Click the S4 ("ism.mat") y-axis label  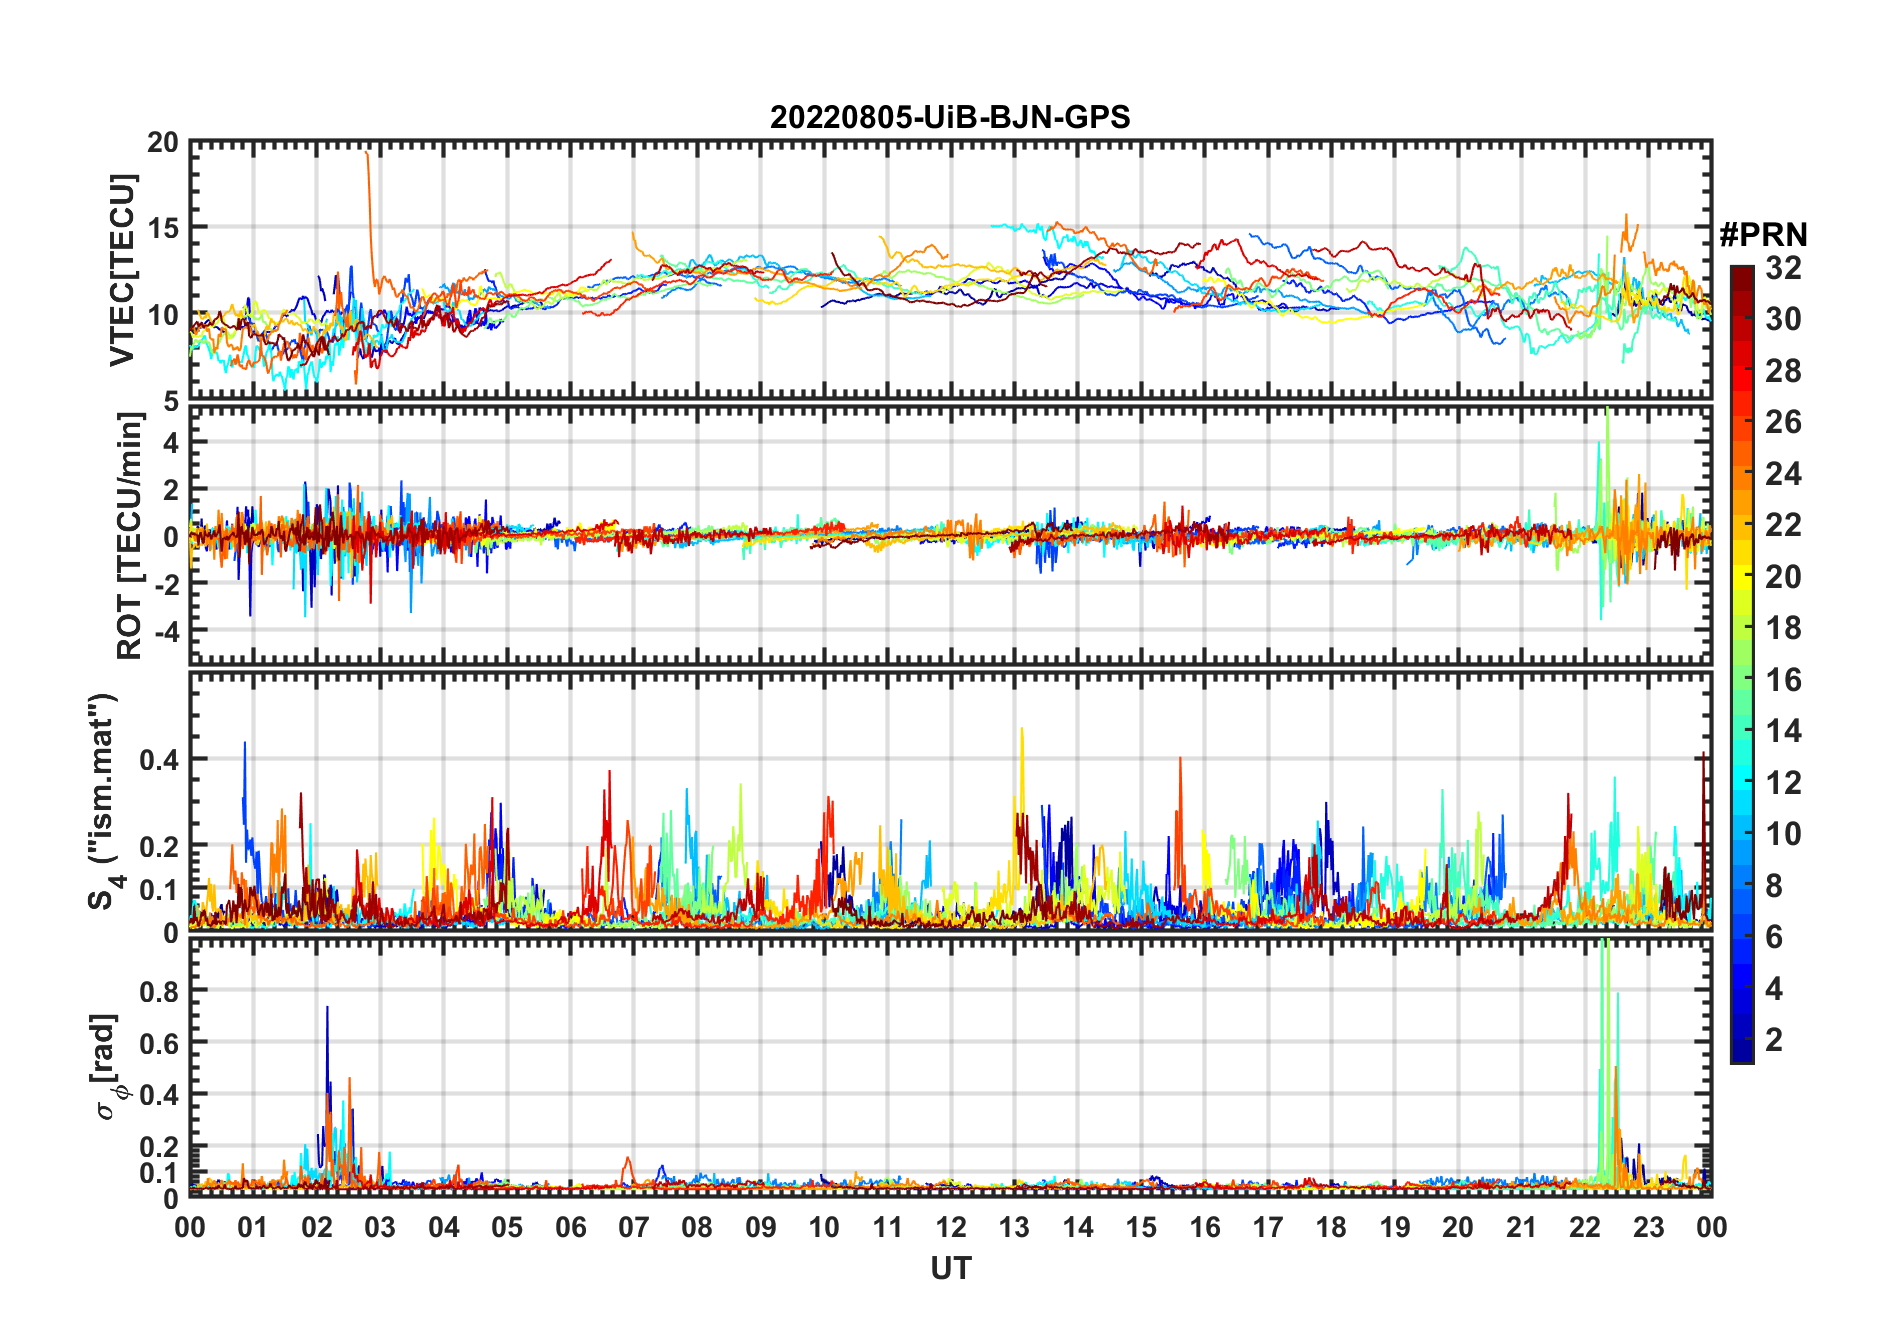pyautogui.click(x=104, y=800)
